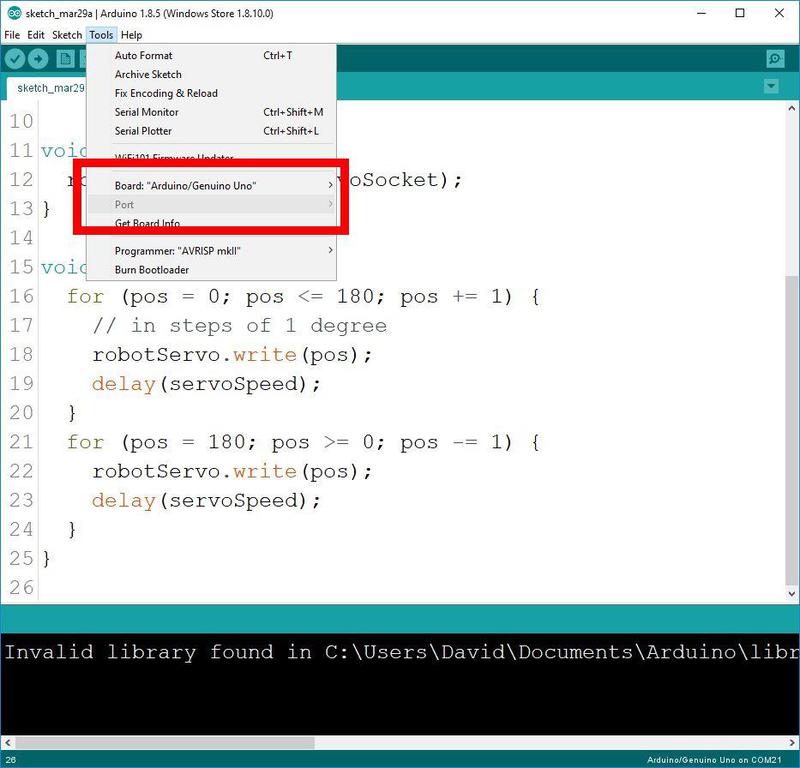The width and height of the screenshot is (800, 768).
Task: Open the Edit menu
Action: click(36, 35)
